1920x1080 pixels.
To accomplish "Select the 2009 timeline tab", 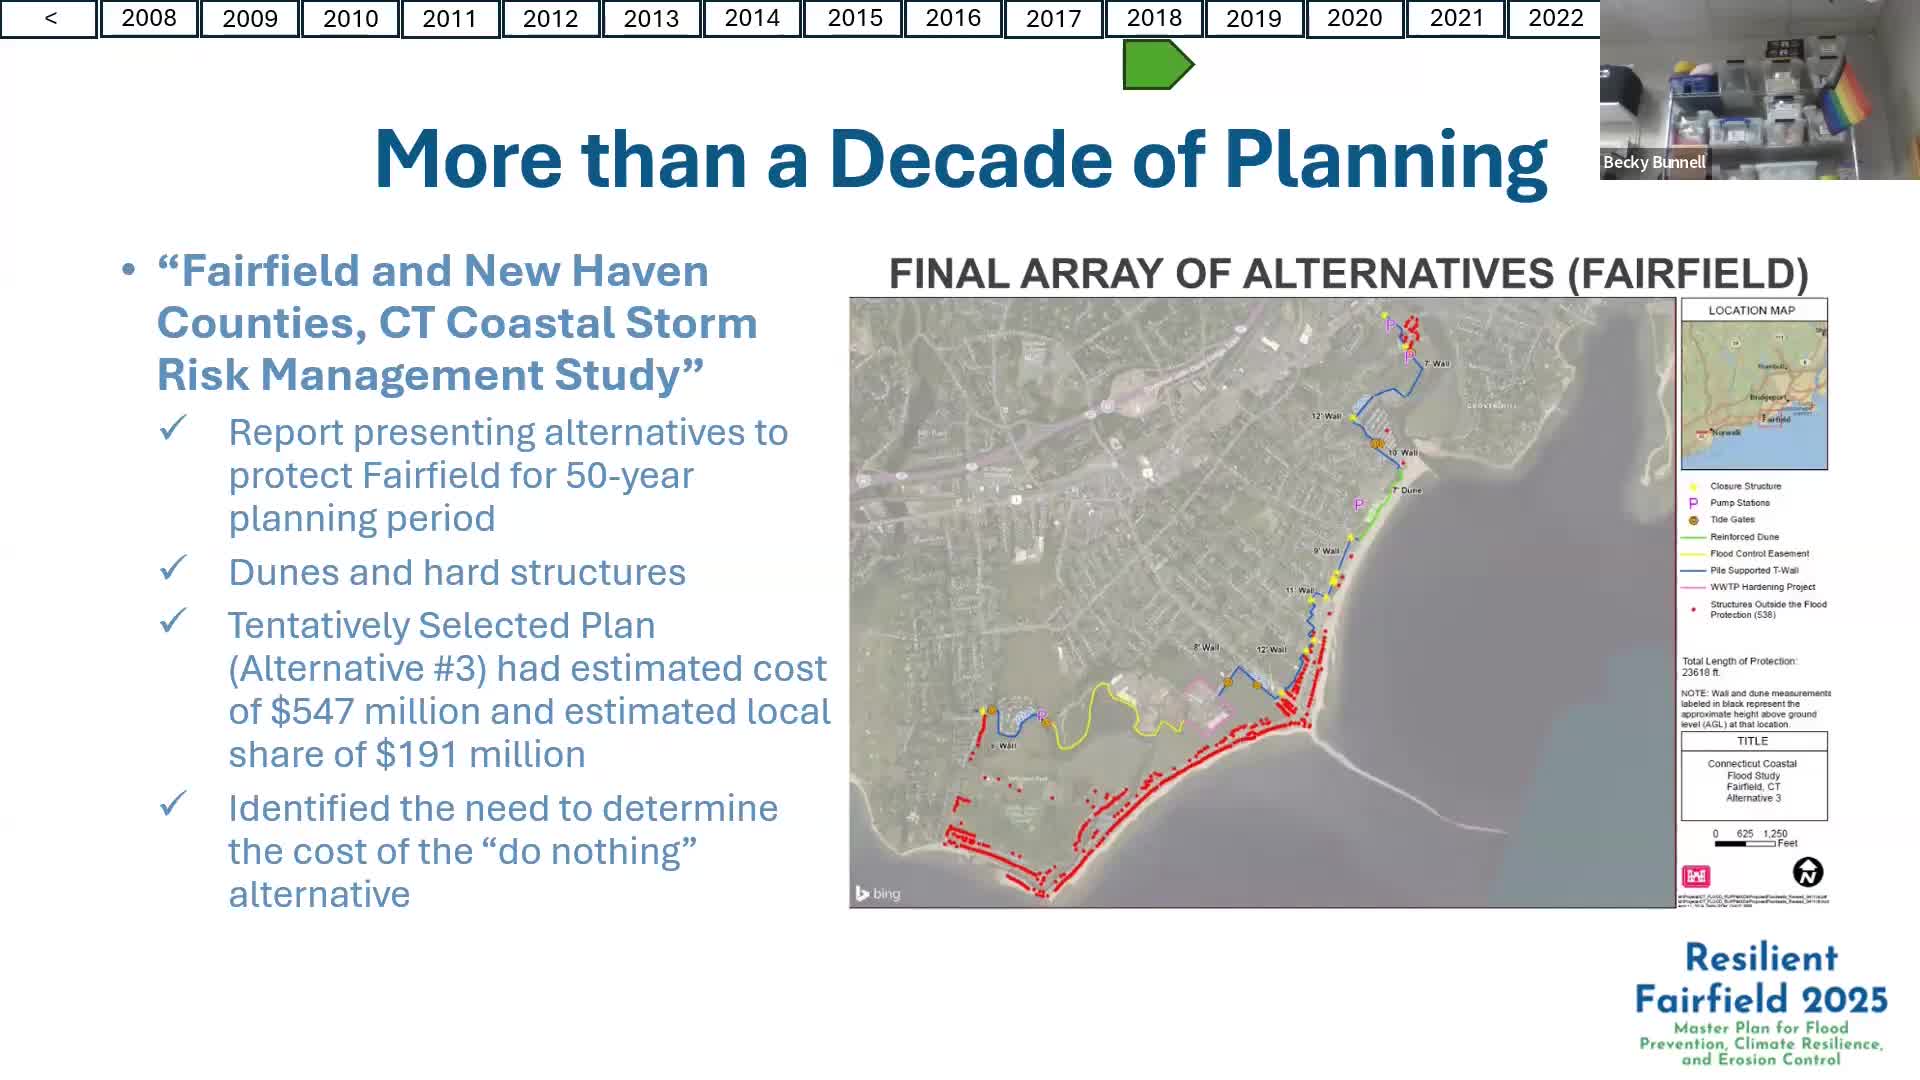I will tap(250, 18).
